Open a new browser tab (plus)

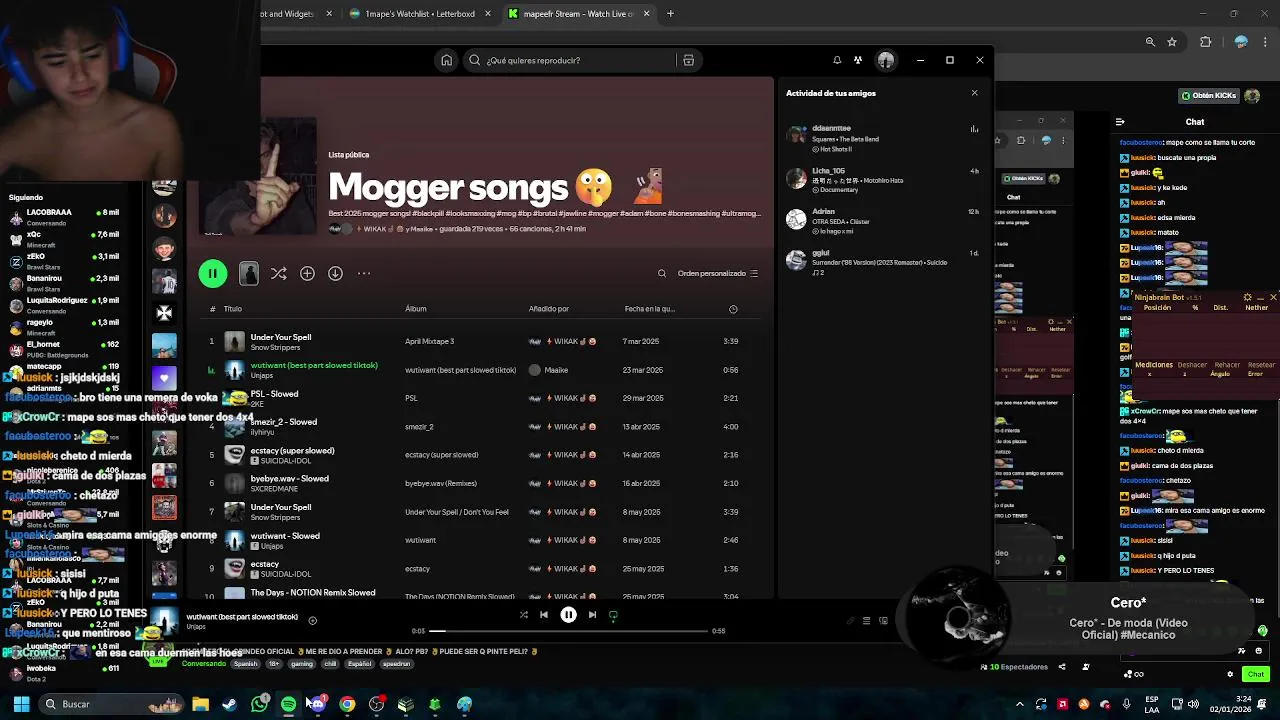670,14
